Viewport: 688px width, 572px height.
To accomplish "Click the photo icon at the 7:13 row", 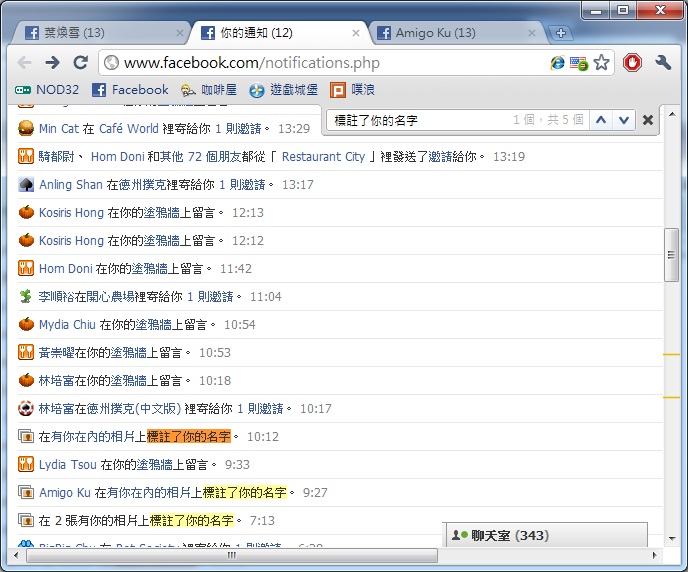I will [x=26, y=520].
